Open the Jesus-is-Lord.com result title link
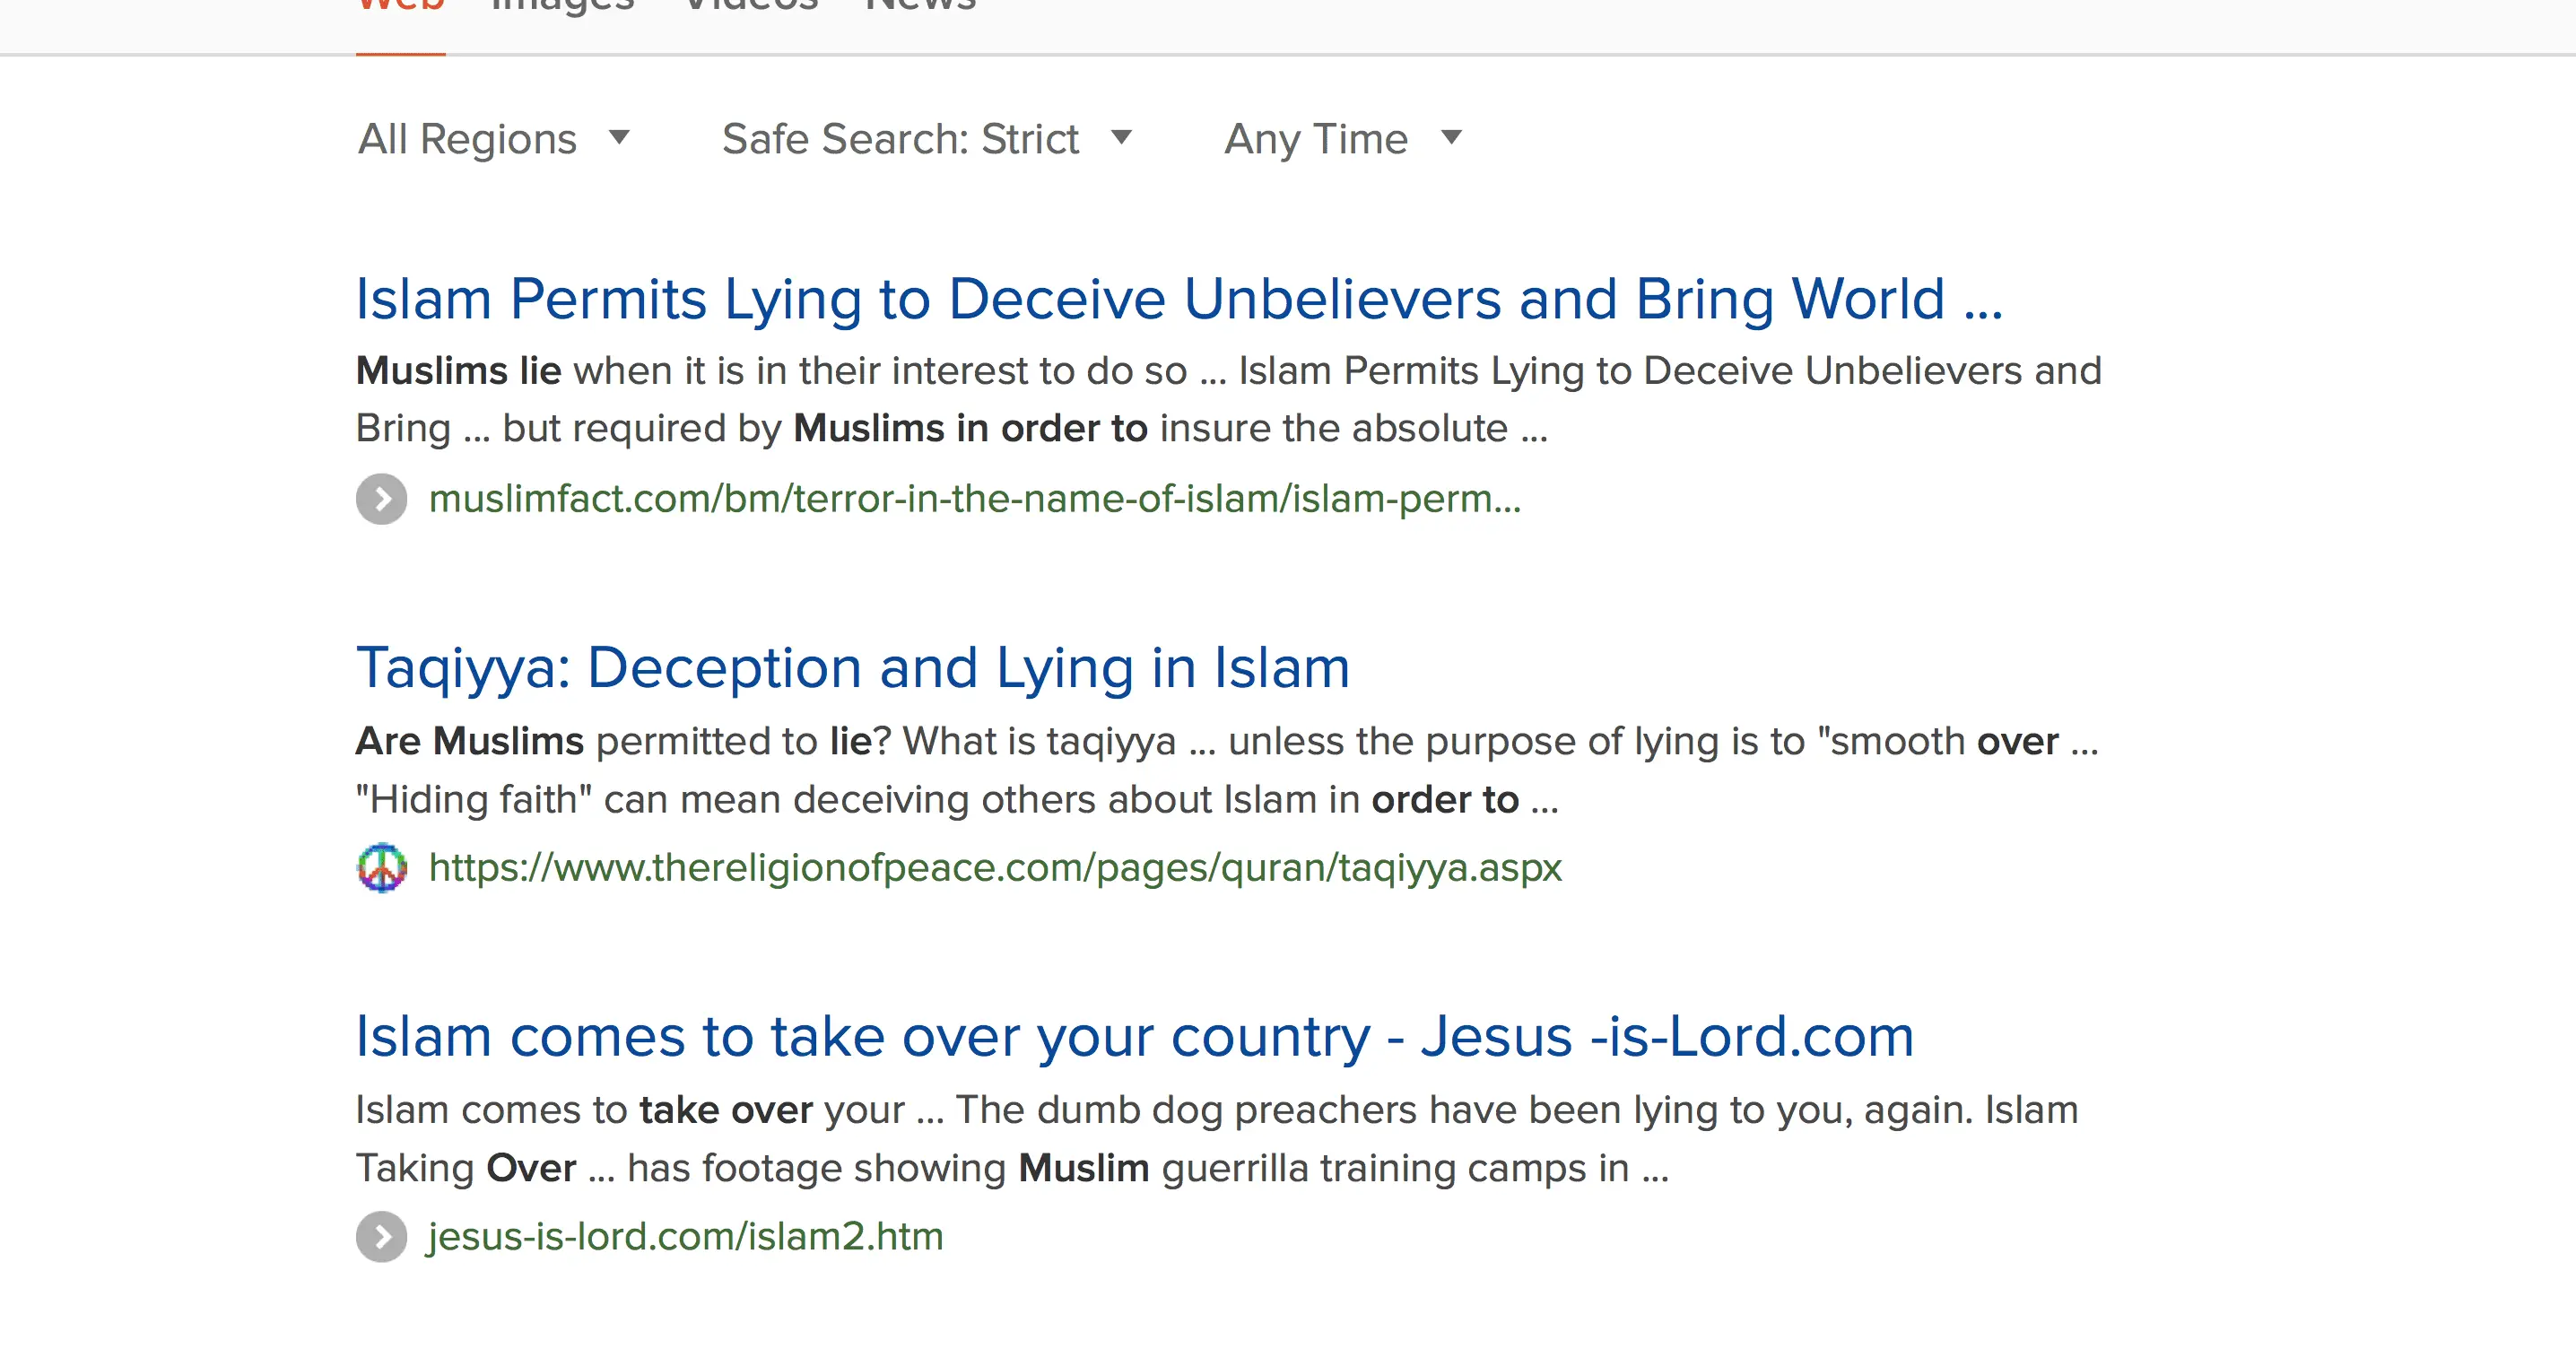 (1134, 1037)
